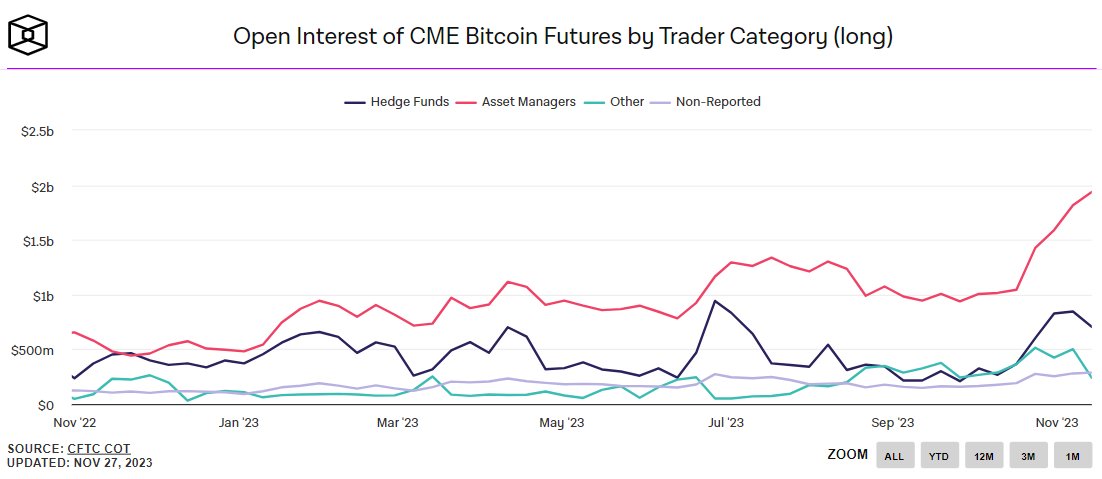Image resolution: width=1102 pixels, height=479 pixels.
Task: Select the 1M zoom button
Action: point(1072,457)
